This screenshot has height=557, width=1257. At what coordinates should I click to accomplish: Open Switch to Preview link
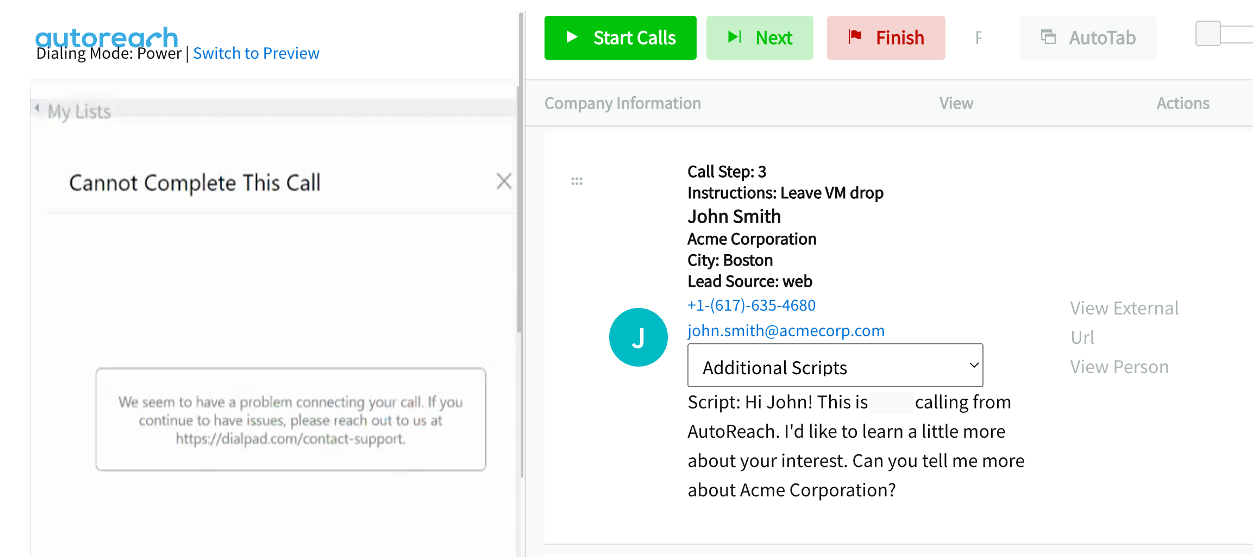click(x=256, y=53)
